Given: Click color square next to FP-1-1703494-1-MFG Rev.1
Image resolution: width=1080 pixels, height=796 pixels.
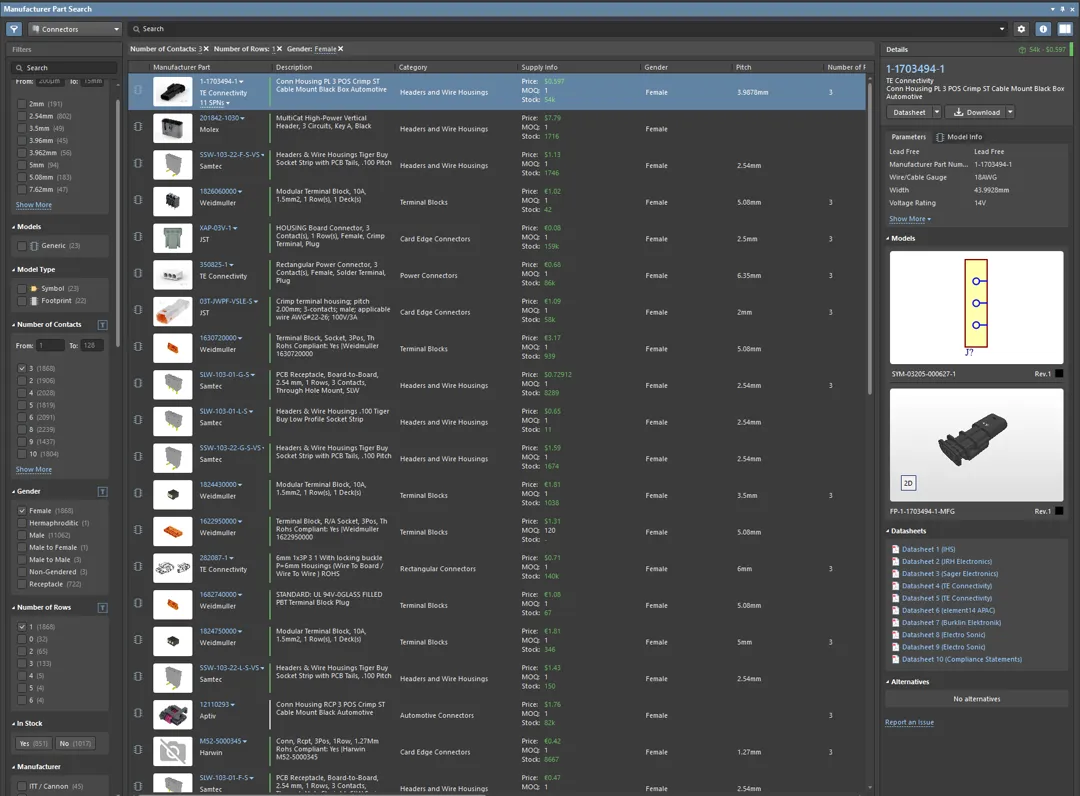Looking at the screenshot, I should (x=1059, y=512).
